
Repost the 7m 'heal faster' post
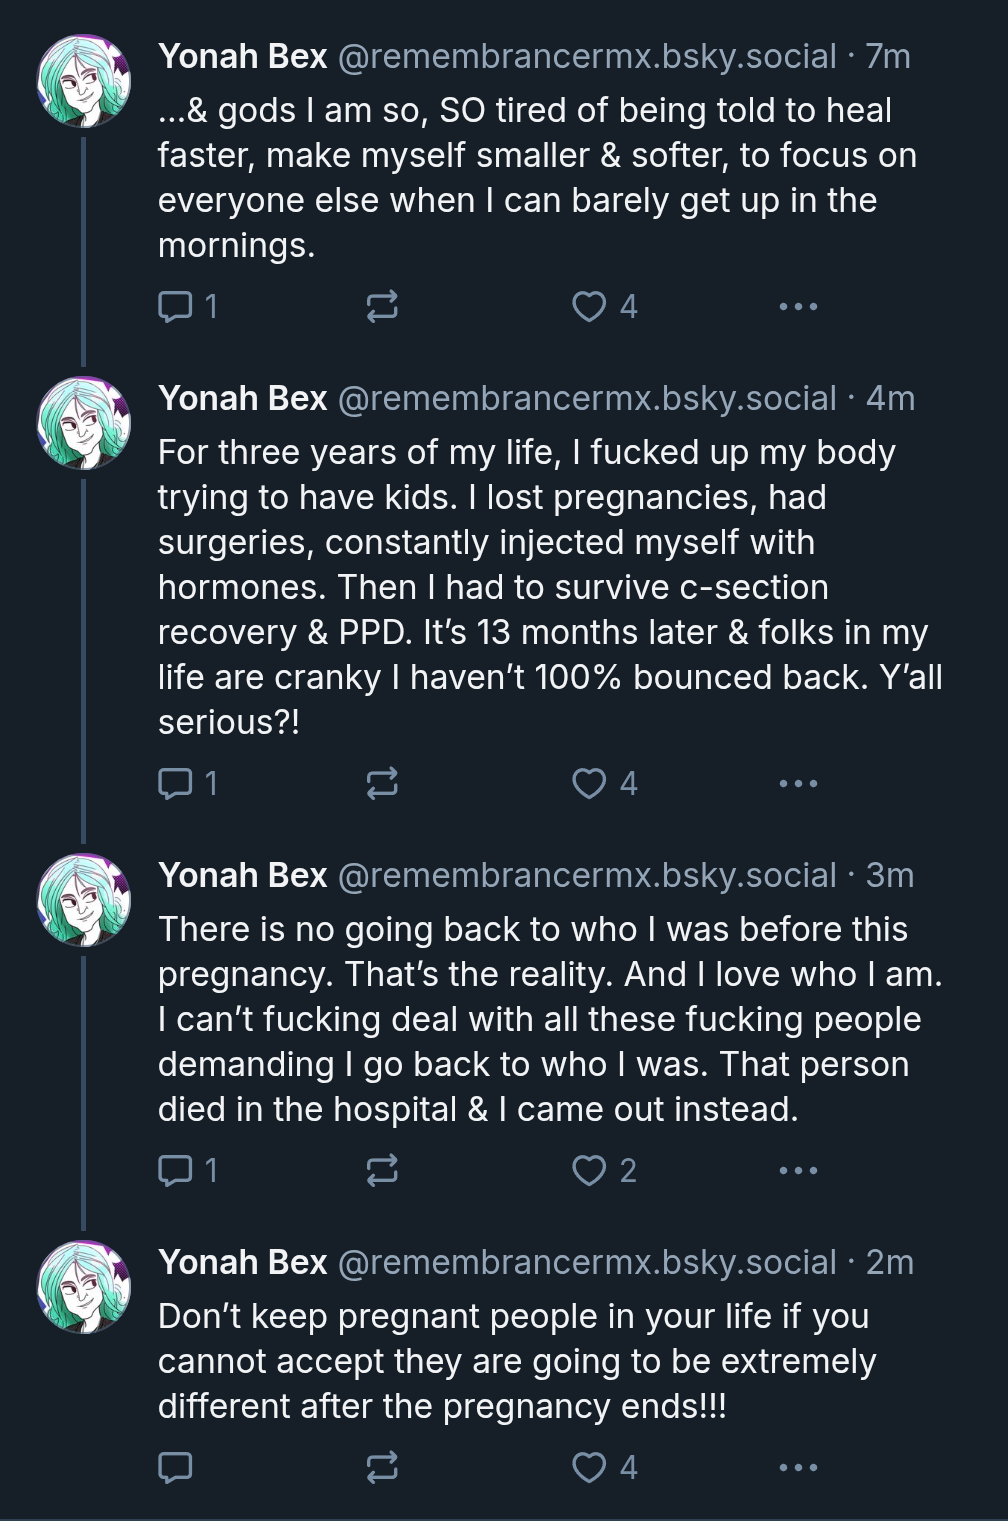pos(382,306)
